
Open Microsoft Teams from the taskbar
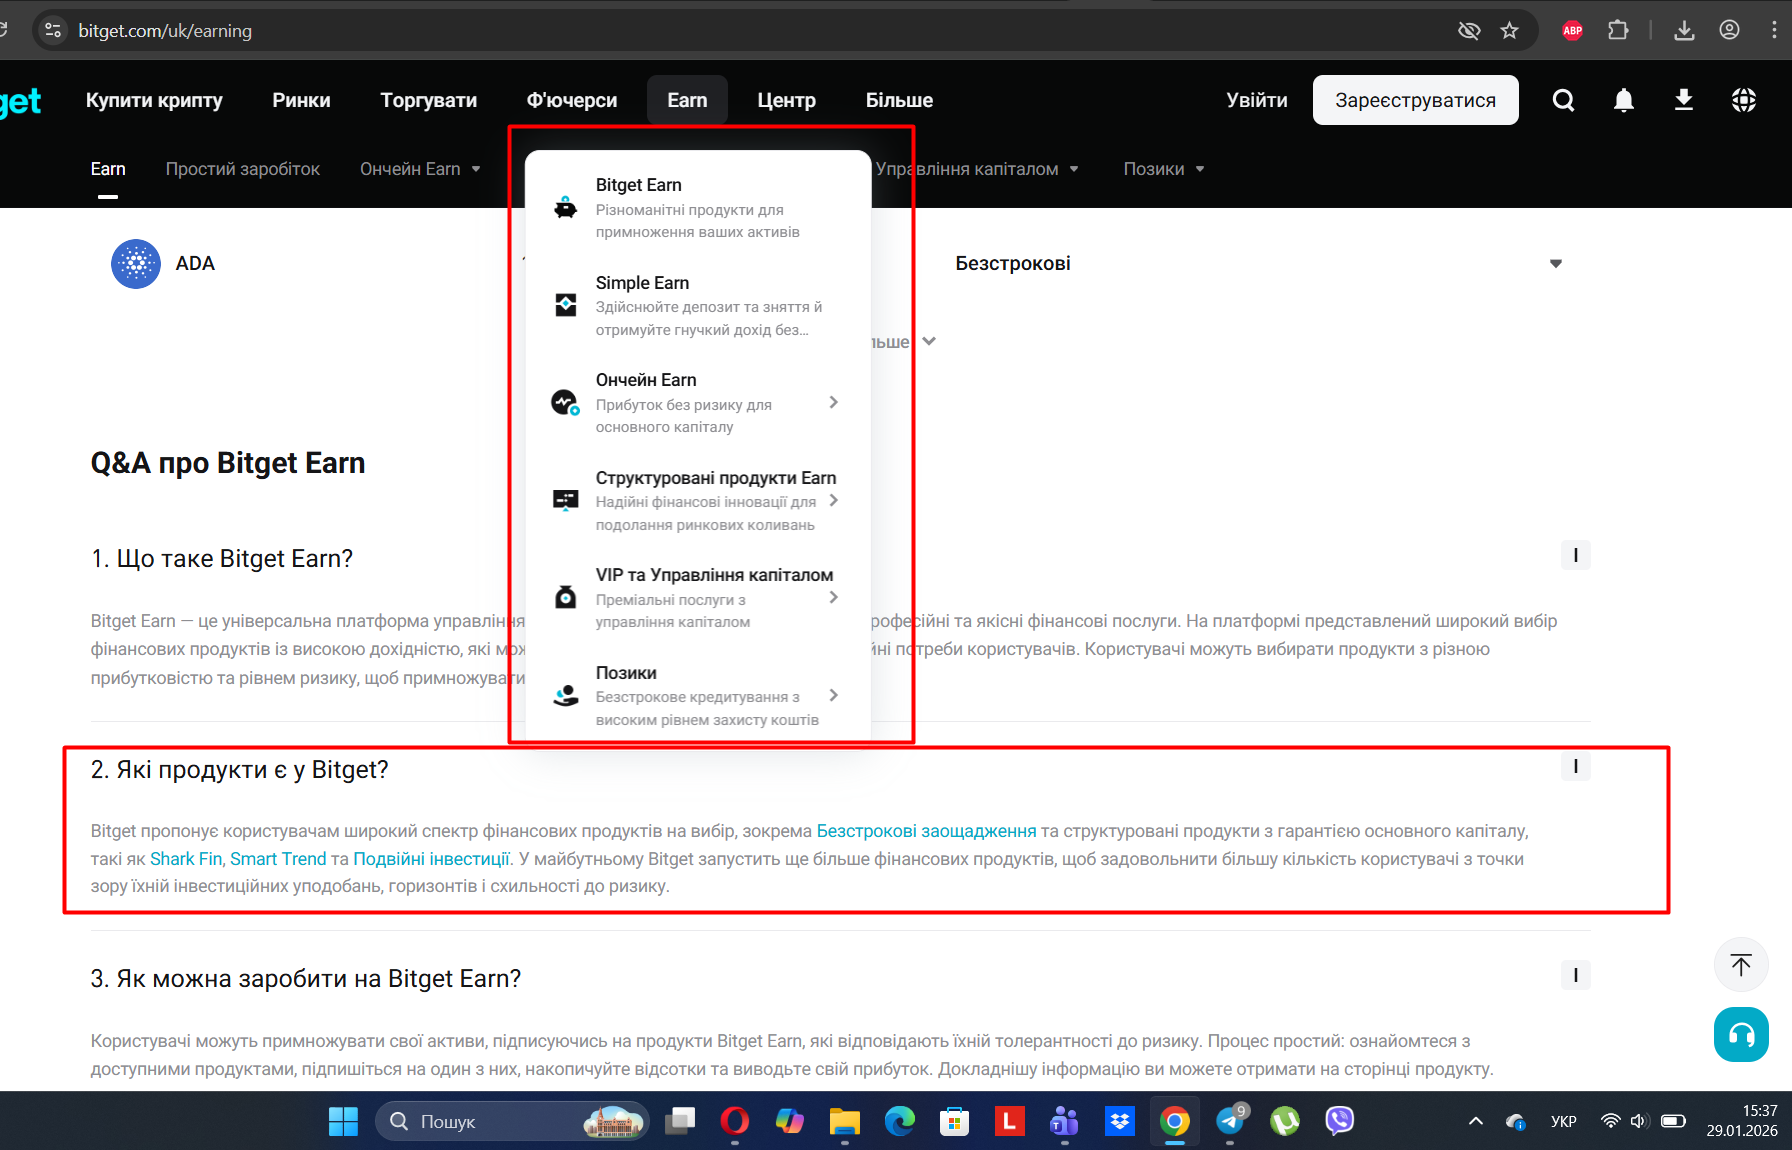point(1065,1121)
